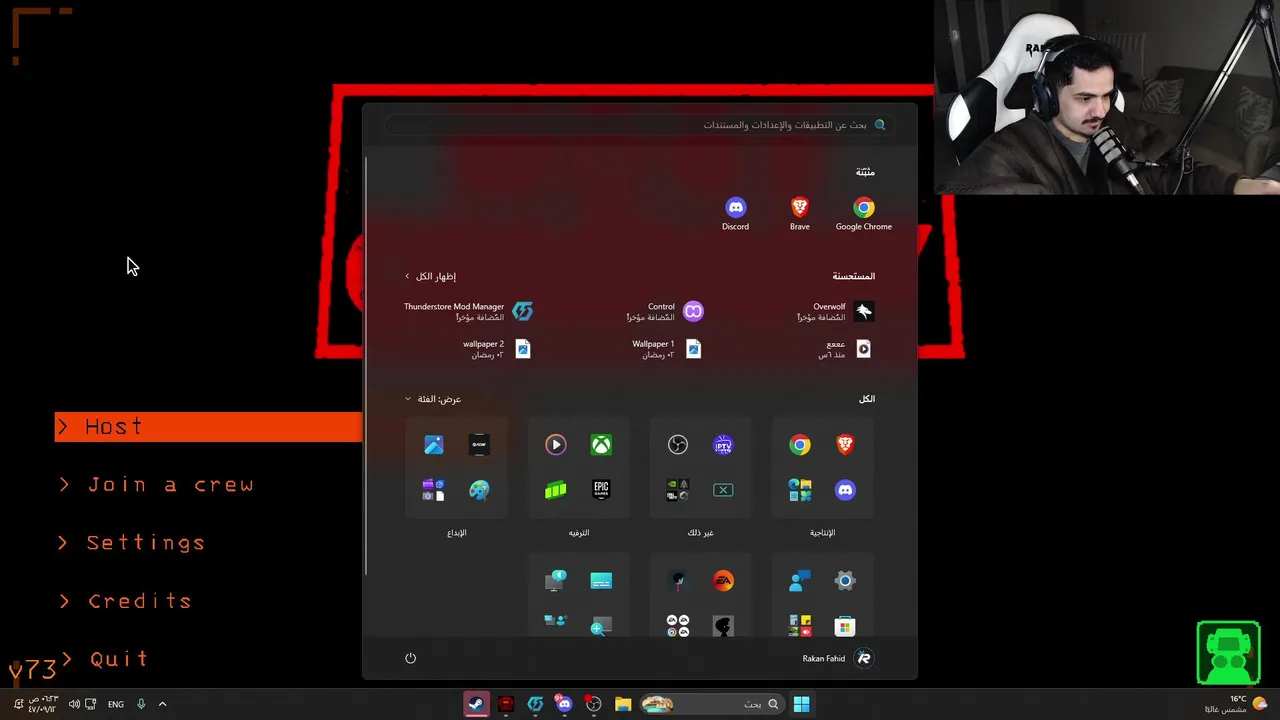Open Paint in الإبداع category
1280x720 pixels.
click(479, 490)
